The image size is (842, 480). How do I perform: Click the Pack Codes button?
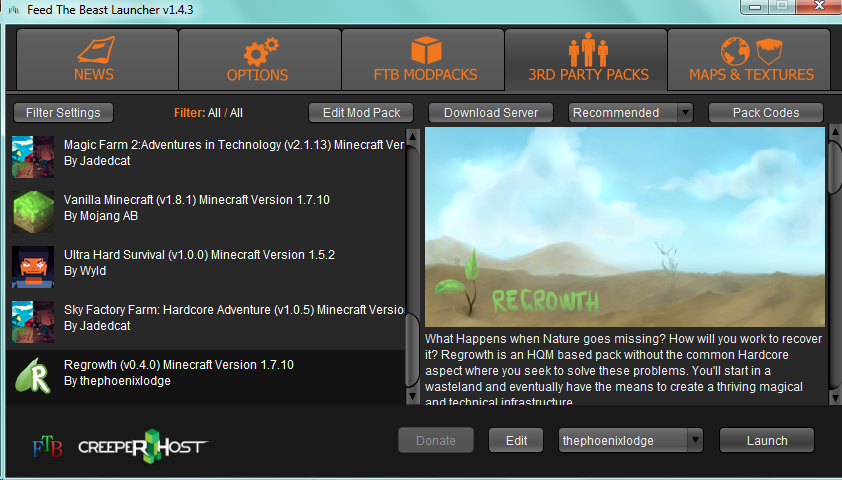766,113
